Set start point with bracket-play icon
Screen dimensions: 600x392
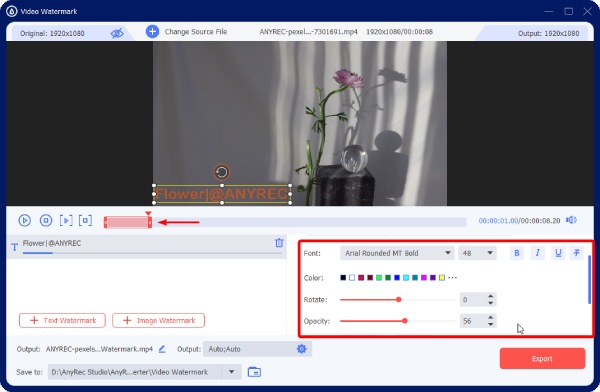coord(66,220)
